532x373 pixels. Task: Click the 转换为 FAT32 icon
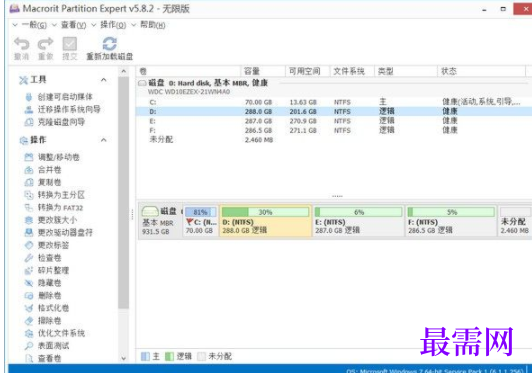tap(29, 207)
